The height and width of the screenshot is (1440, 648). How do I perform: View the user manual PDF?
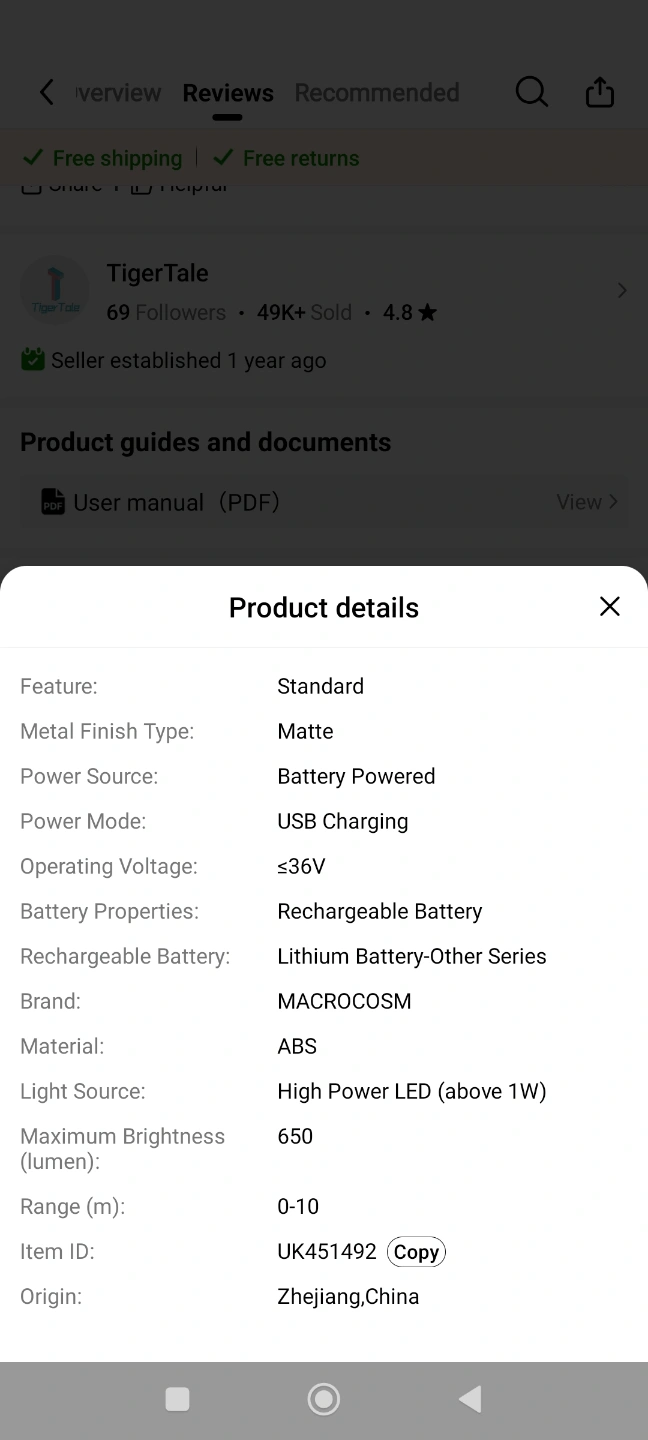[x=587, y=502]
